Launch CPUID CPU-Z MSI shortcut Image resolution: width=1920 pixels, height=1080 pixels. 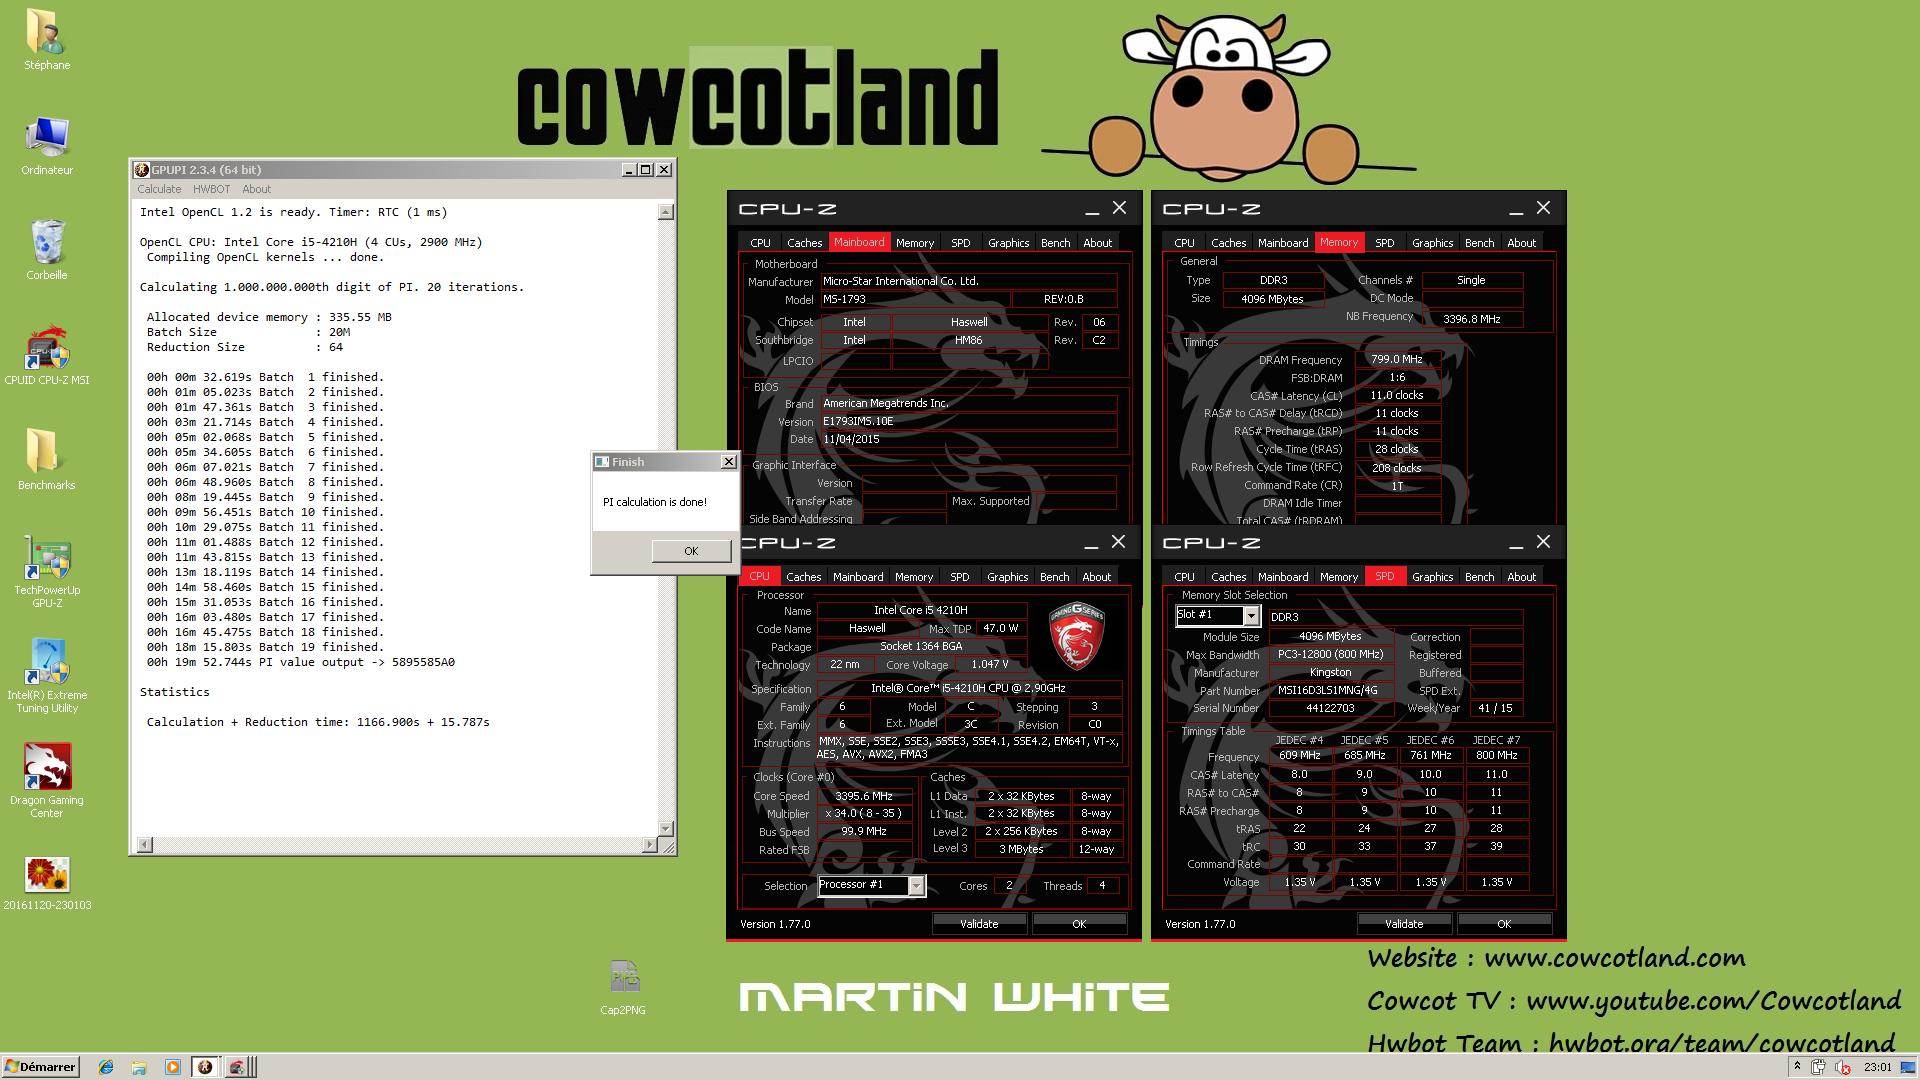pos(46,356)
